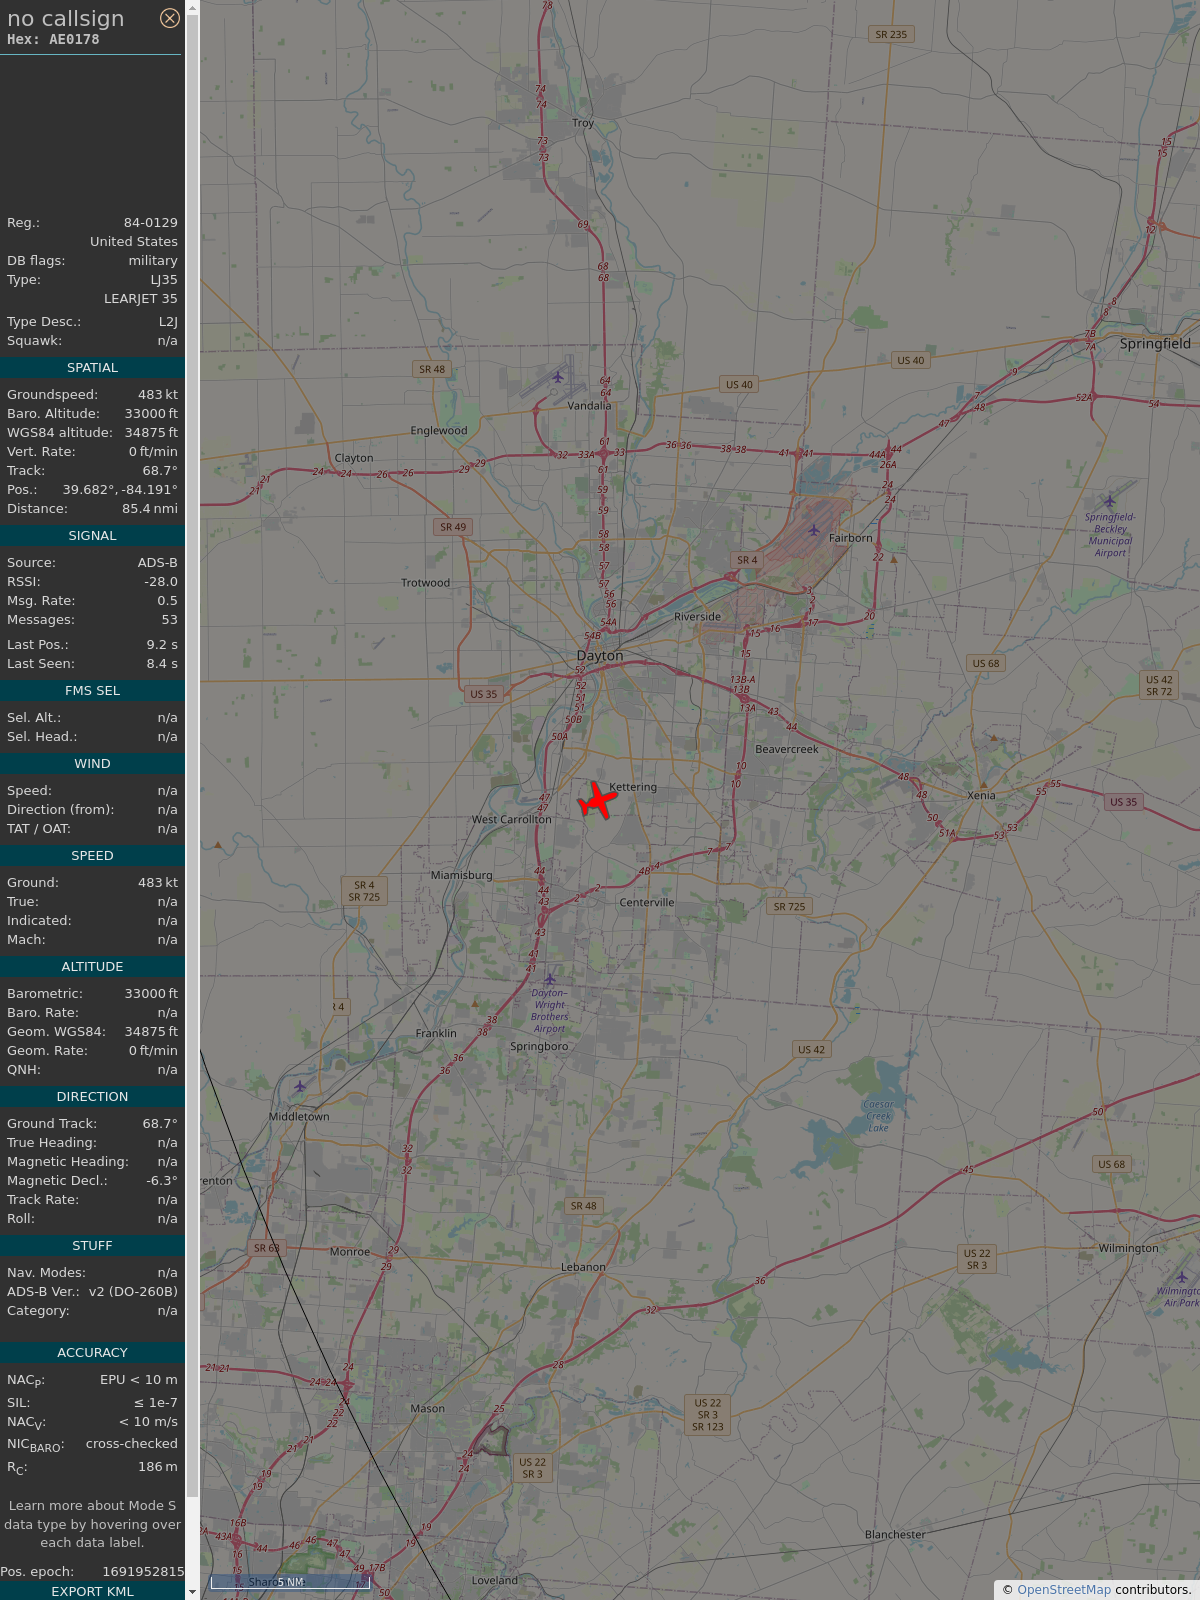Click the SIGNAL section header
The width and height of the screenshot is (1200, 1600).
click(x=92, y=536)
